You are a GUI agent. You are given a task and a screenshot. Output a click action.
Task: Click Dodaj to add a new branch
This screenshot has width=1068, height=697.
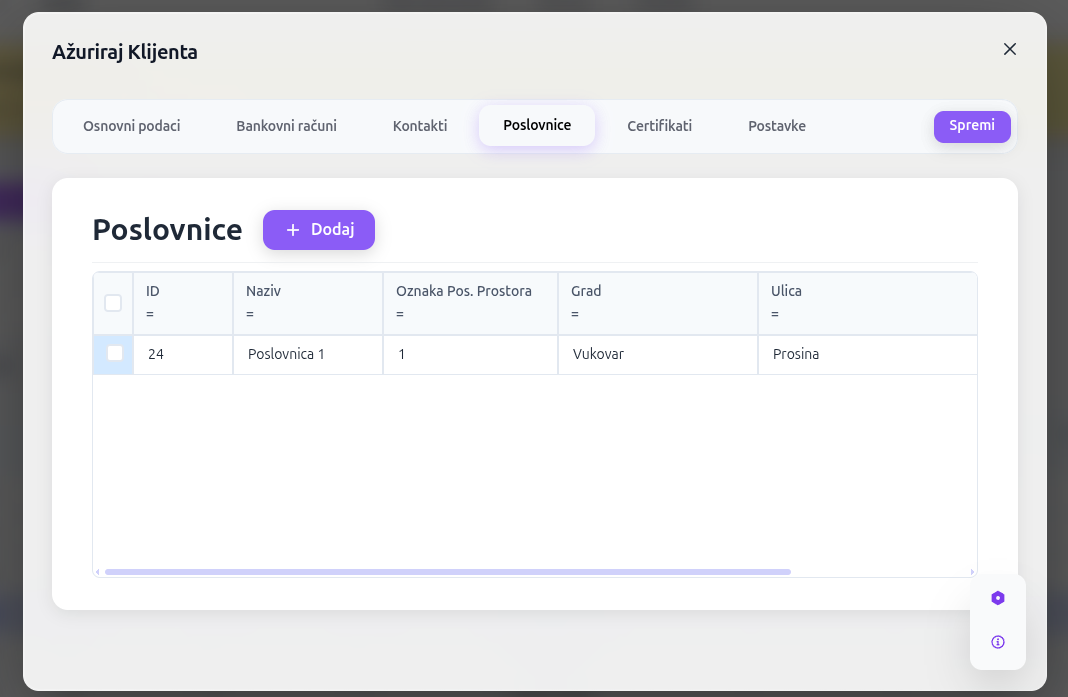(x=319, y=230)
